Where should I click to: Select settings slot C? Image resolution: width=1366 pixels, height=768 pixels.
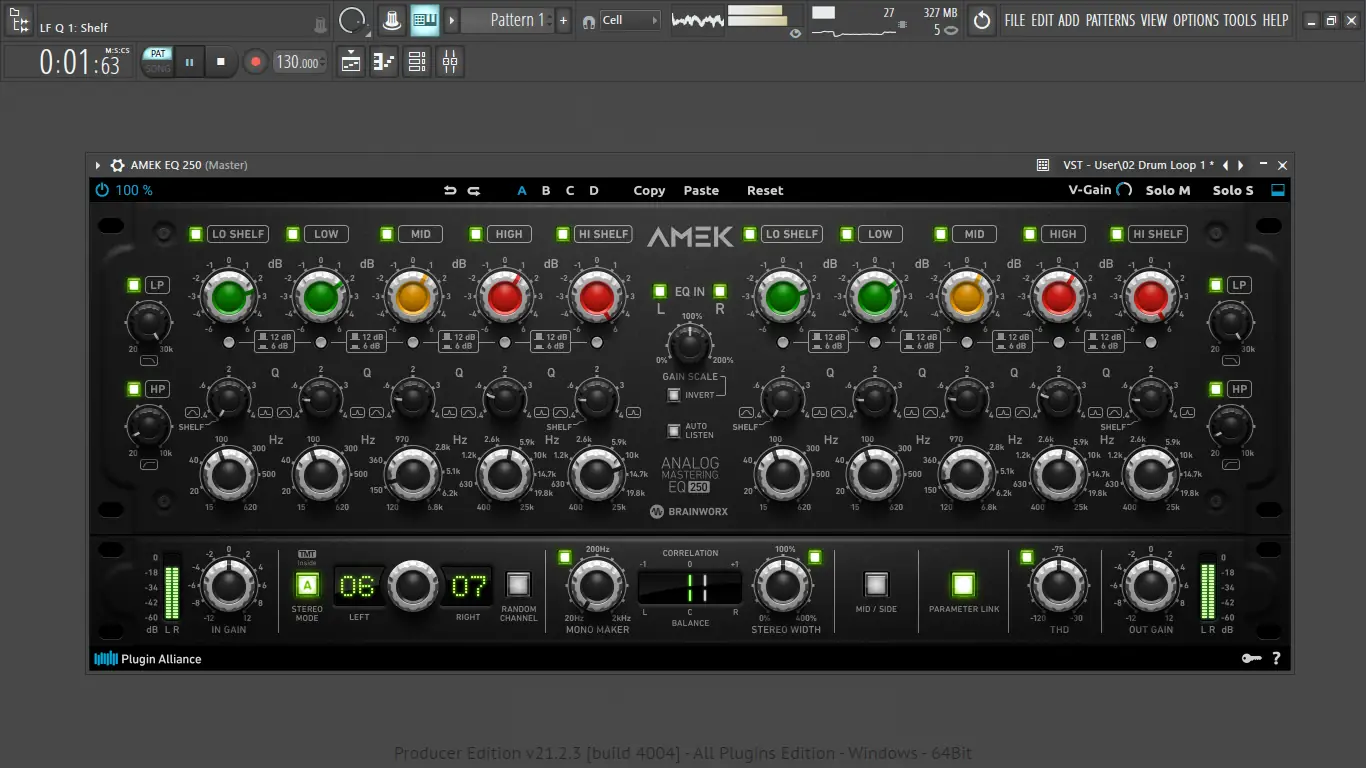570,190
